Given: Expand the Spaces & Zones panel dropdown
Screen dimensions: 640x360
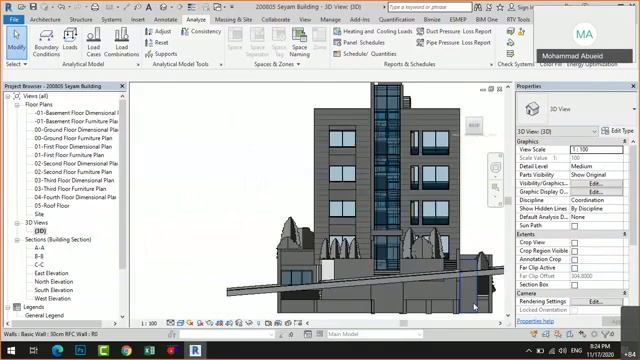Looking at the screenshot, I should (x=277, y=64).
